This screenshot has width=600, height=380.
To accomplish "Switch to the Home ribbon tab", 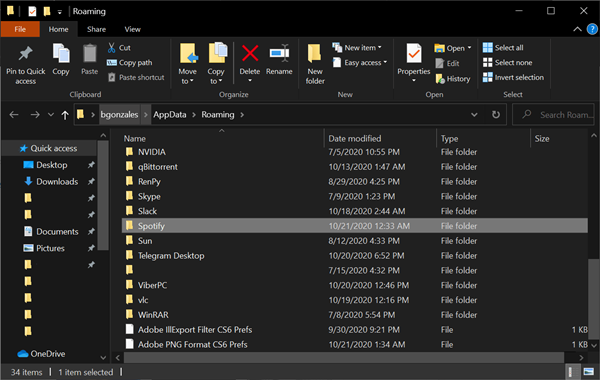I will click(58, 29).
